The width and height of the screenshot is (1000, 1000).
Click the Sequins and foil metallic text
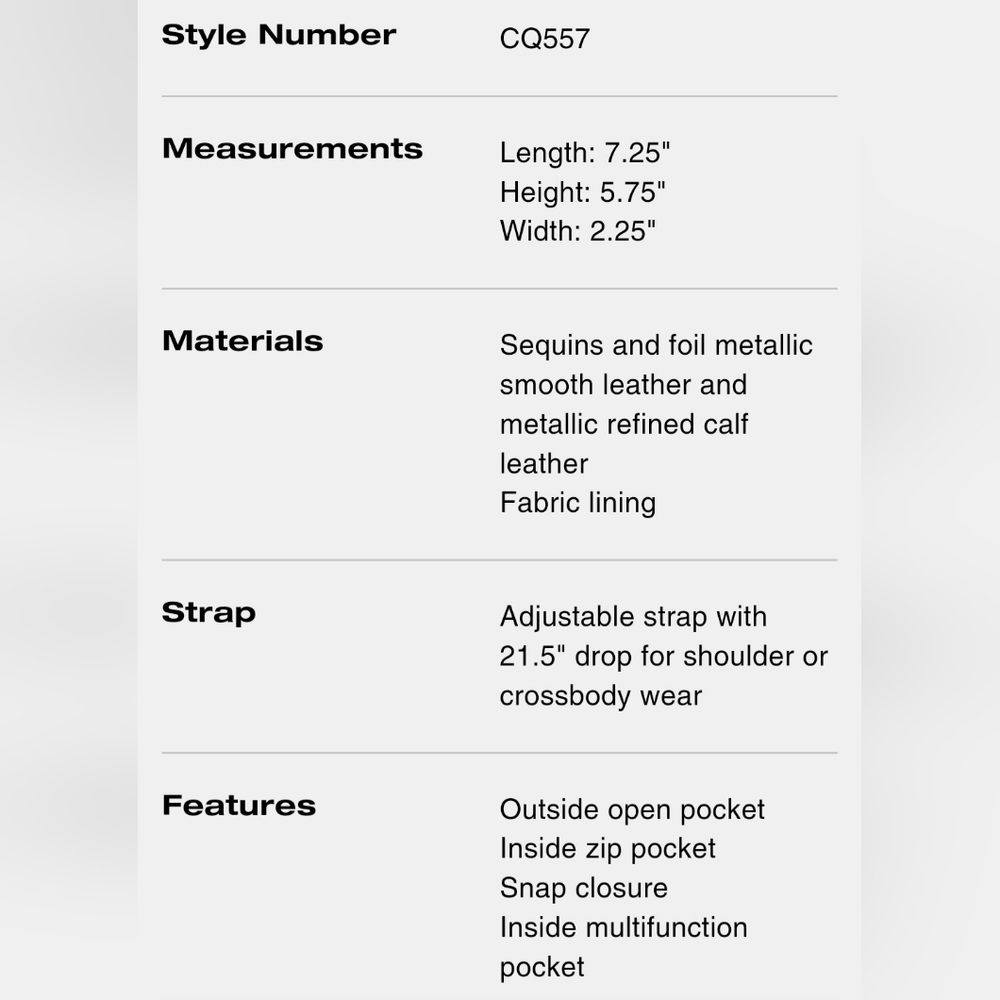click(656, 345)
